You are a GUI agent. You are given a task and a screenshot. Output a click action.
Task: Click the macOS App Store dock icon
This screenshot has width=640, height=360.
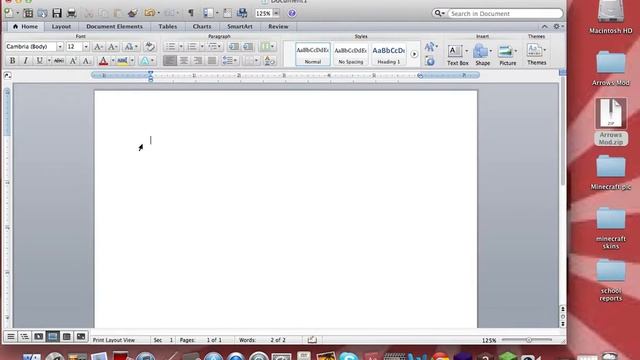pos(213,357)
